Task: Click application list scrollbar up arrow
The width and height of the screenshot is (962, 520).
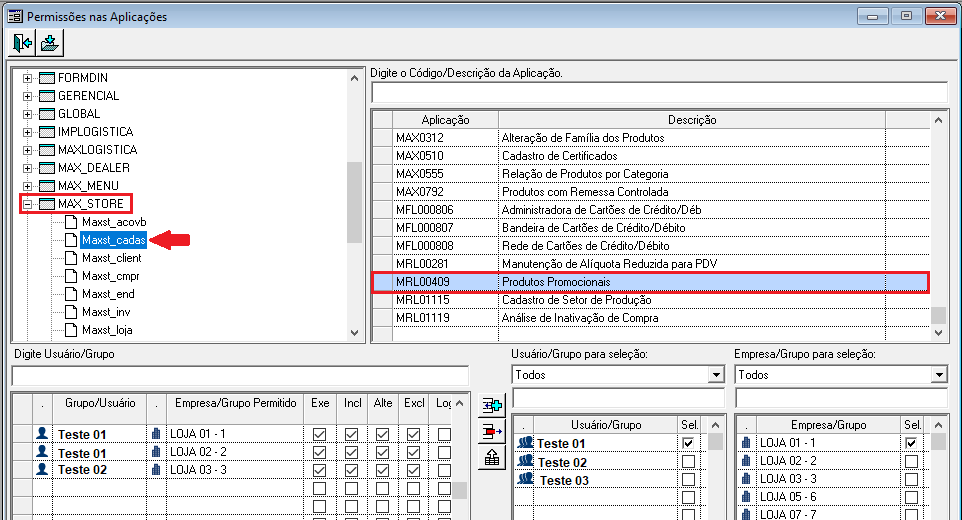Action: pyautogui.click(x=938, y=120)
